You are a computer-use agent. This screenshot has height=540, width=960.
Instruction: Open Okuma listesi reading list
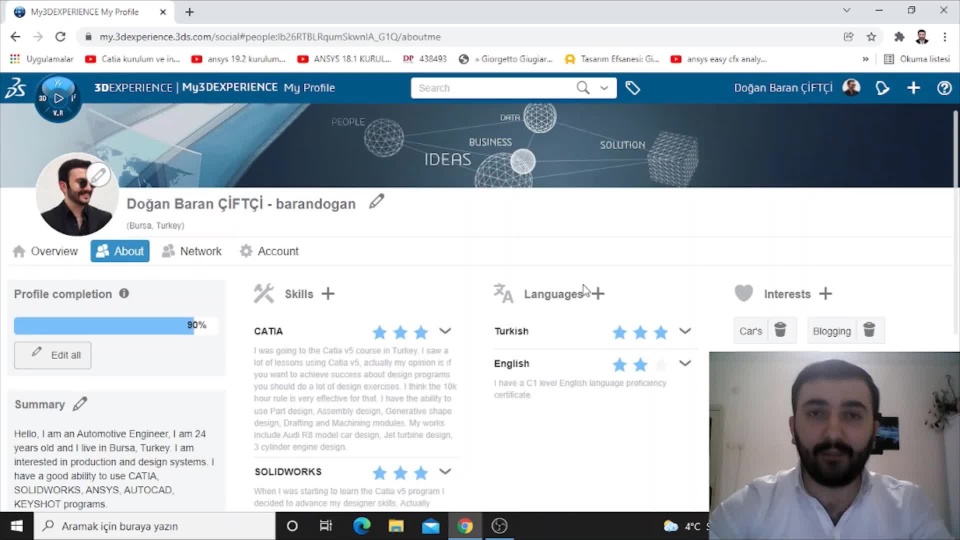(x=917, y=59)
